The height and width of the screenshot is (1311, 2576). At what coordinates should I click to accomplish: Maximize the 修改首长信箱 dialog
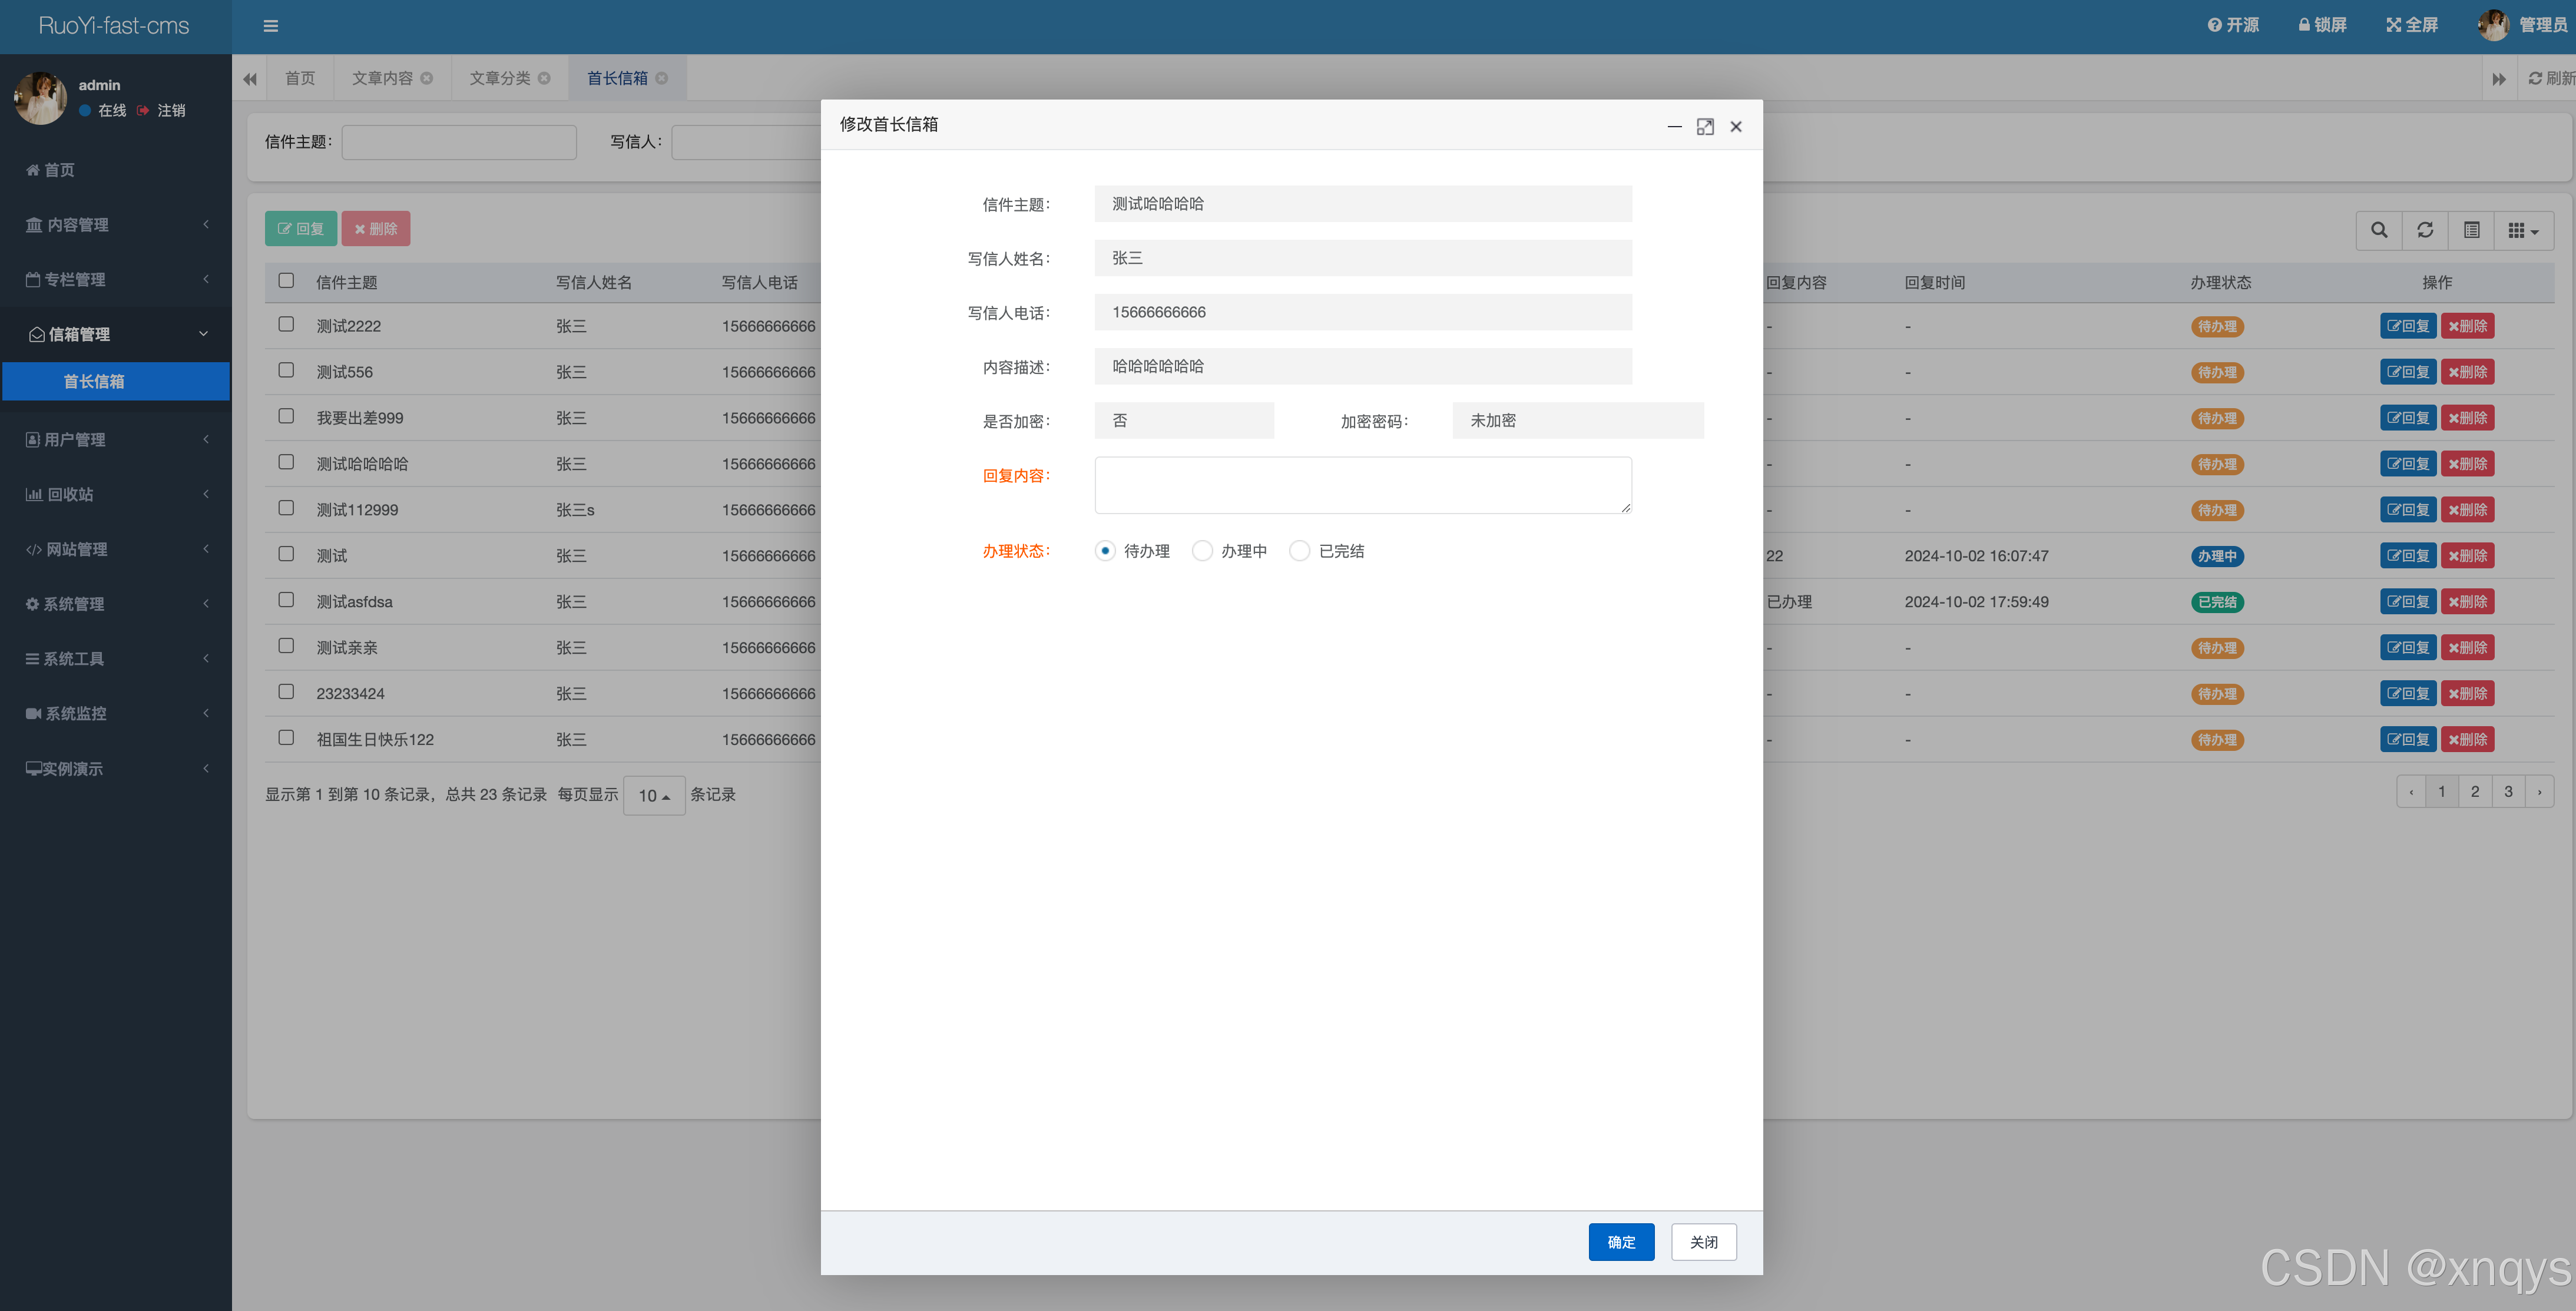tap(1705, 126)
